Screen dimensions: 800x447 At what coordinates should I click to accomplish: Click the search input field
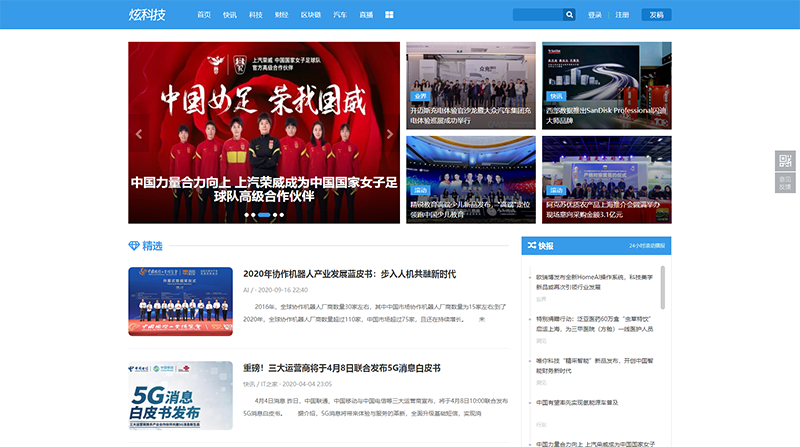click(537, 15)
